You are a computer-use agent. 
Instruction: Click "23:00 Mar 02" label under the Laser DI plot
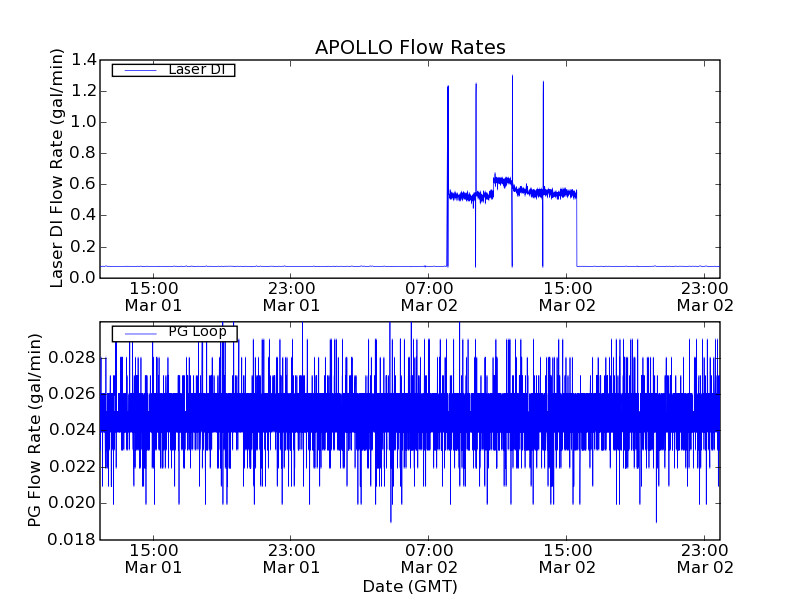(705, 297)
